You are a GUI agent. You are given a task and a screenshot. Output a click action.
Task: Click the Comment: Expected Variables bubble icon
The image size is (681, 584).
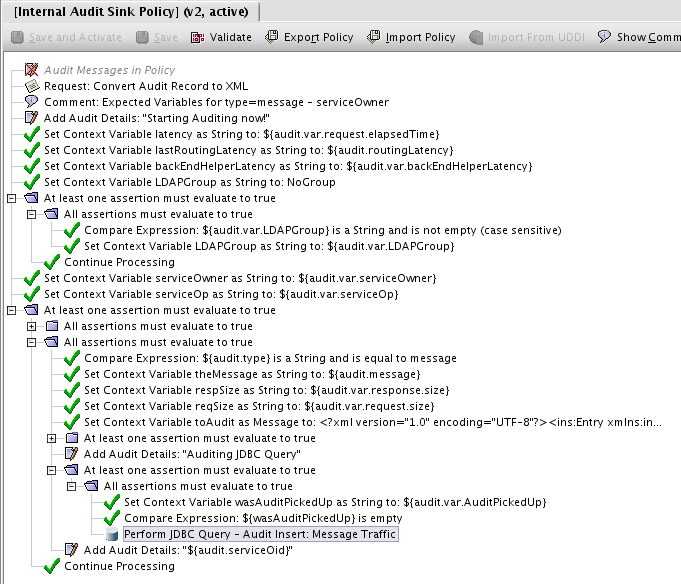pos(31,102)
